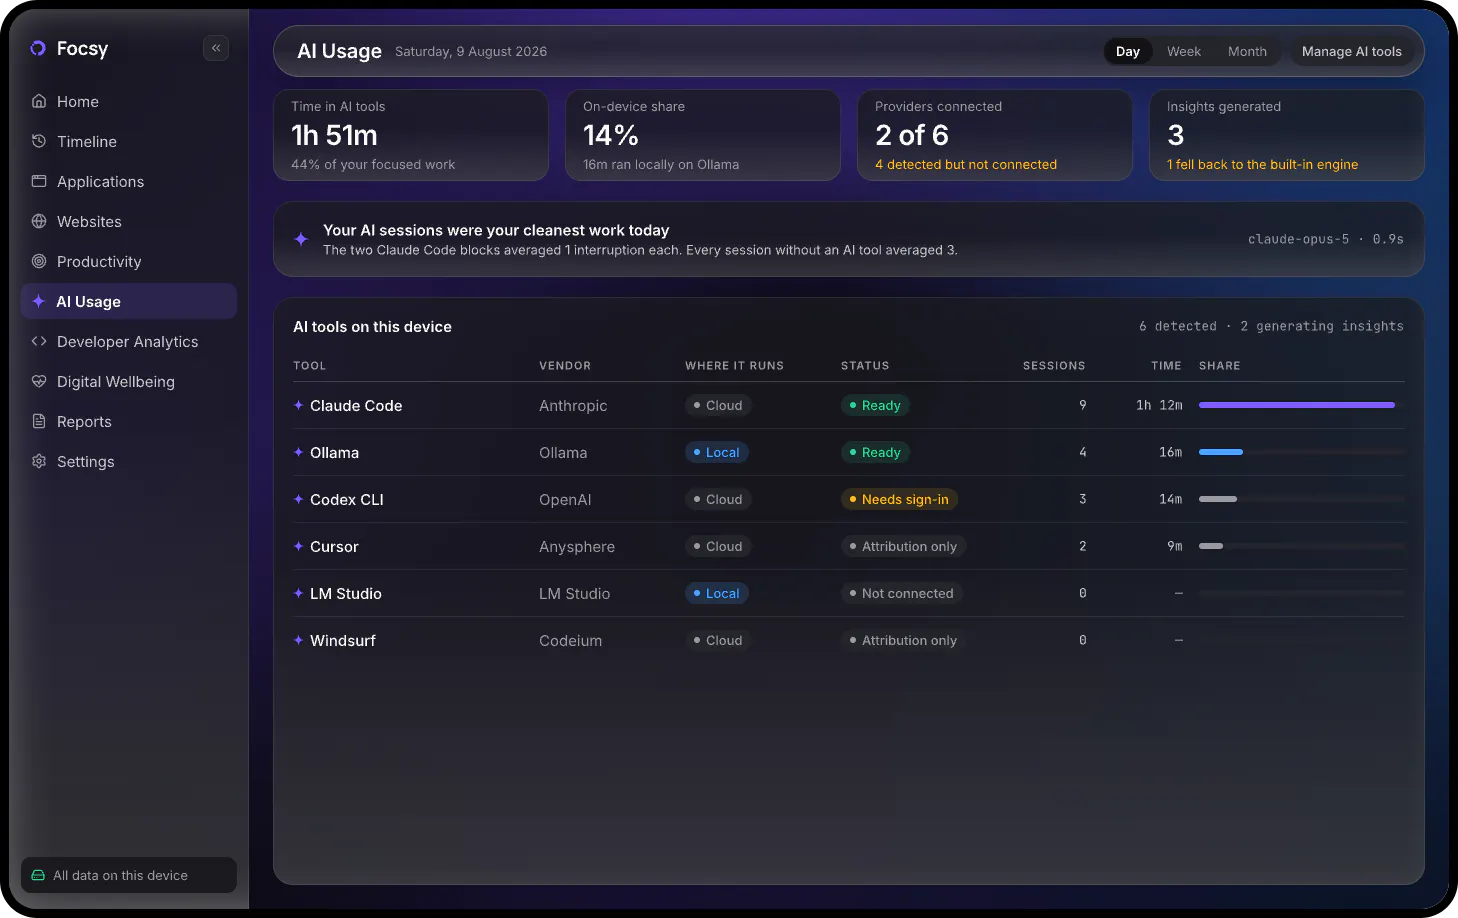Click the Needs sign-in status for Codex CLI

click(899, 499)
